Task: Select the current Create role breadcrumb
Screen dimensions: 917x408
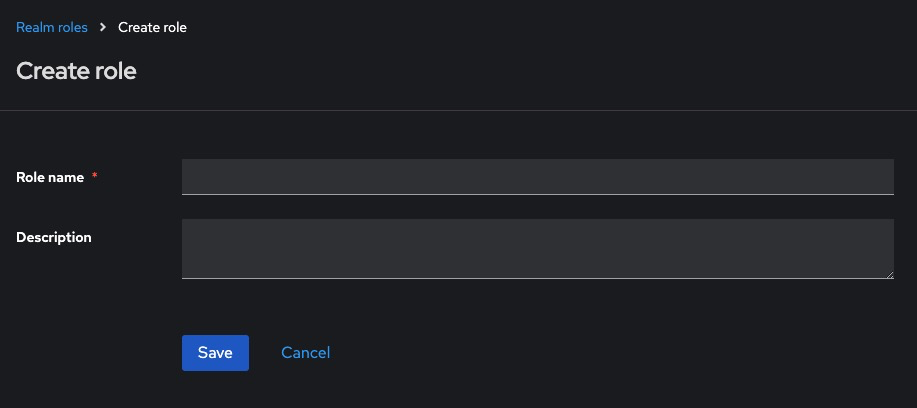Action: (152, 27)
